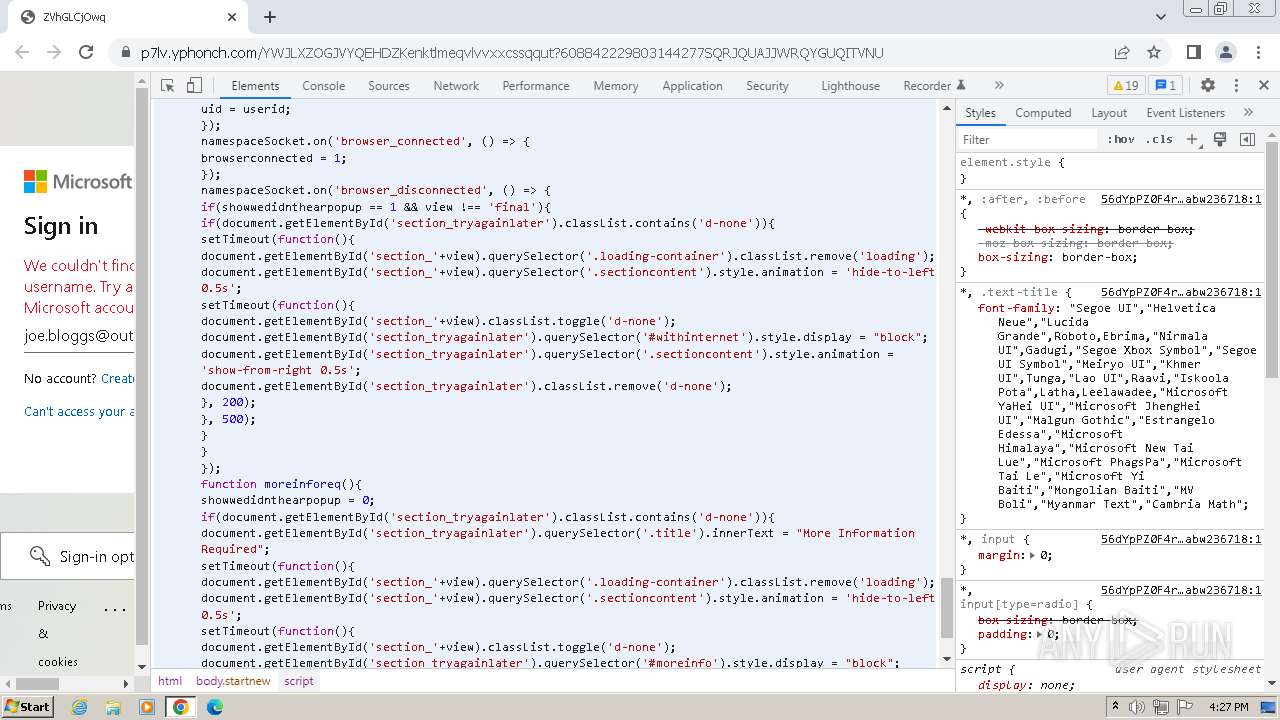1280x720 pixels.
Task: Expand the margin property triangle
Action: coord(1033,555)
